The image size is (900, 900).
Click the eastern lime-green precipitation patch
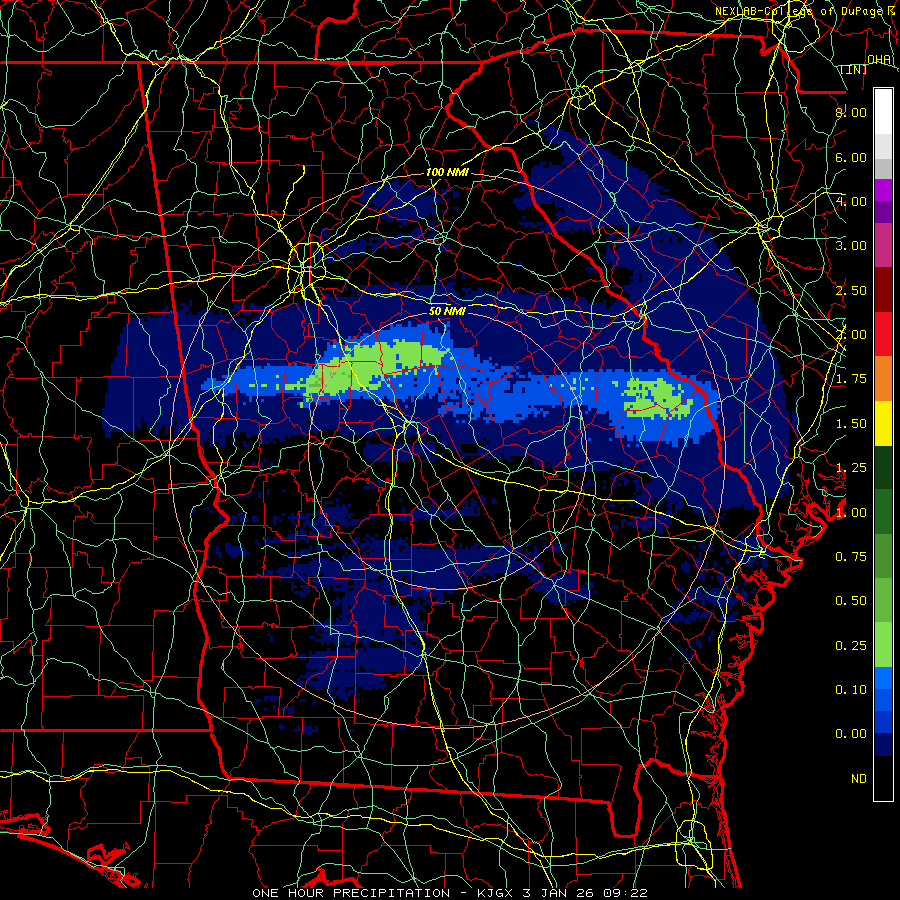click(x=657, y=397)
